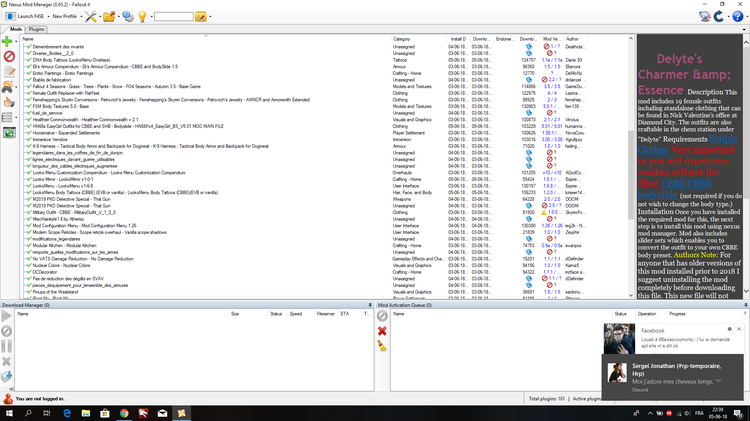Click the red X in Mod Activation Queue

click(x=382, y=331)
